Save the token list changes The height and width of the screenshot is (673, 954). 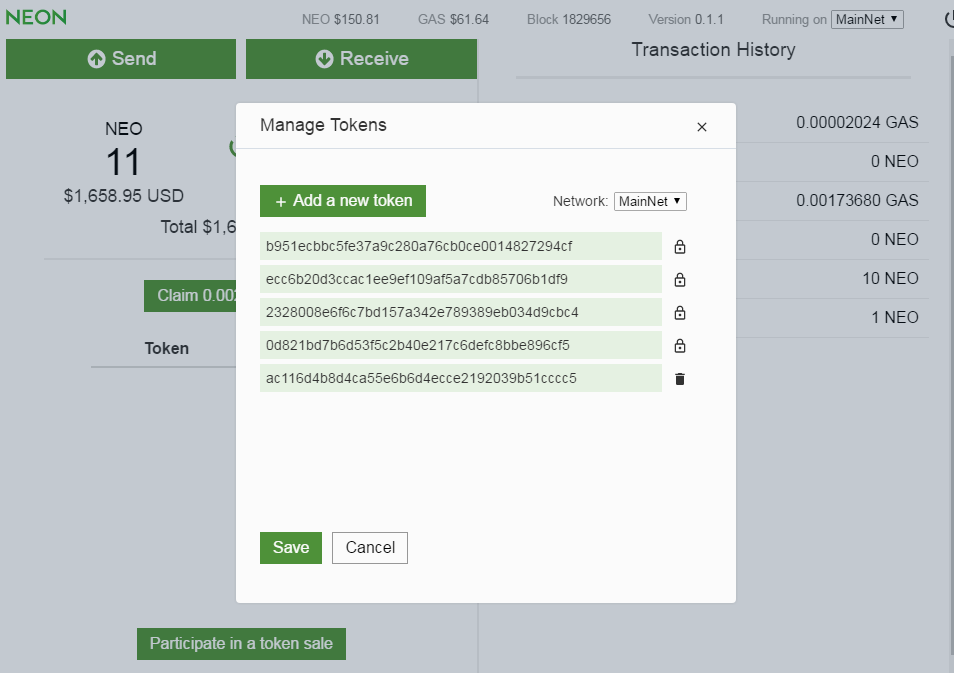tap(290, 547)
